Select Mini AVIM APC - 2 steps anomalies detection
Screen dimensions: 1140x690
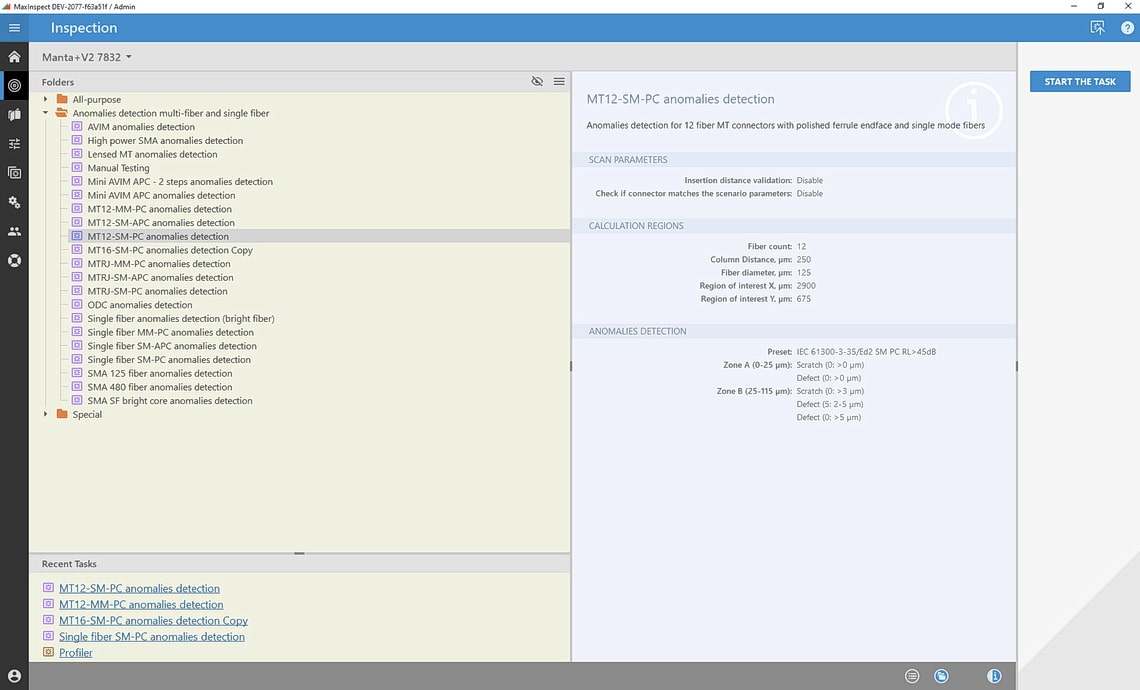(x=180, y=182)
